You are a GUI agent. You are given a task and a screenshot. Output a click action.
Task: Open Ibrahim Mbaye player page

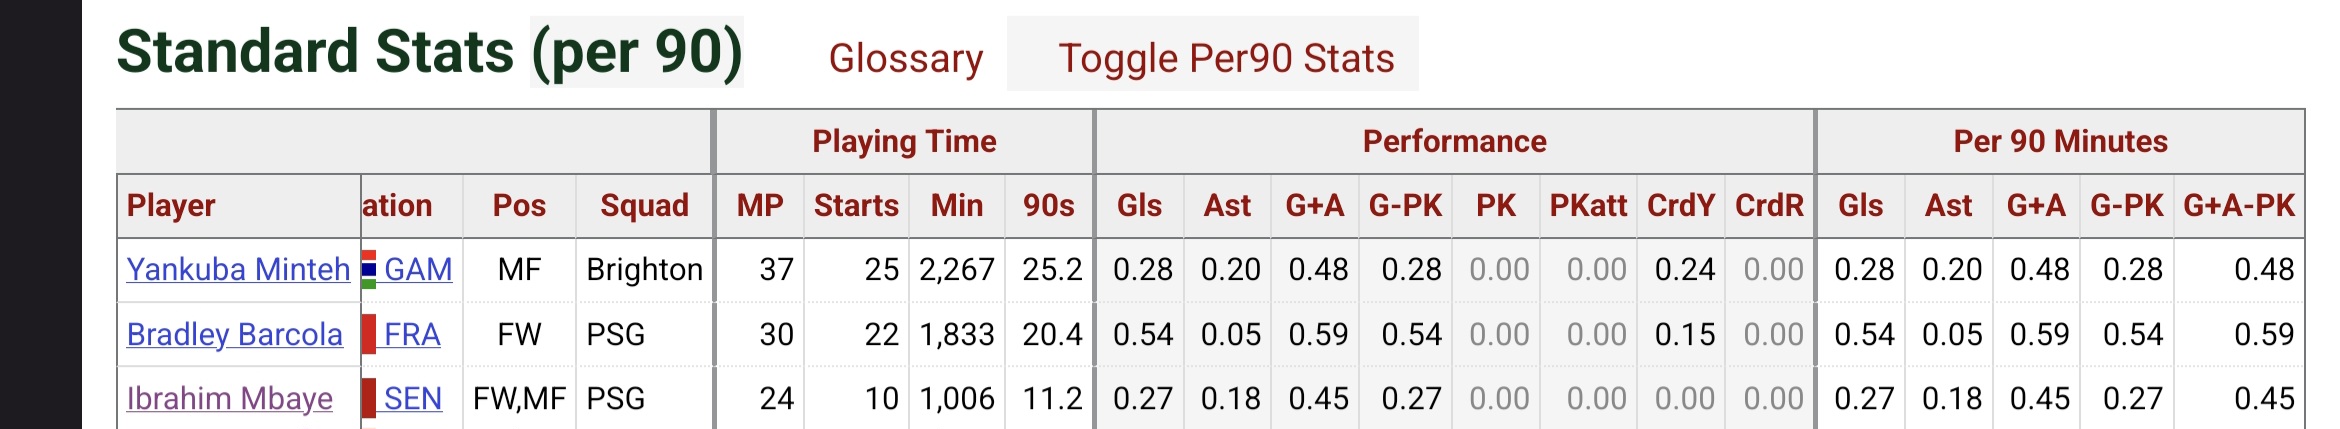coord(230,398)
